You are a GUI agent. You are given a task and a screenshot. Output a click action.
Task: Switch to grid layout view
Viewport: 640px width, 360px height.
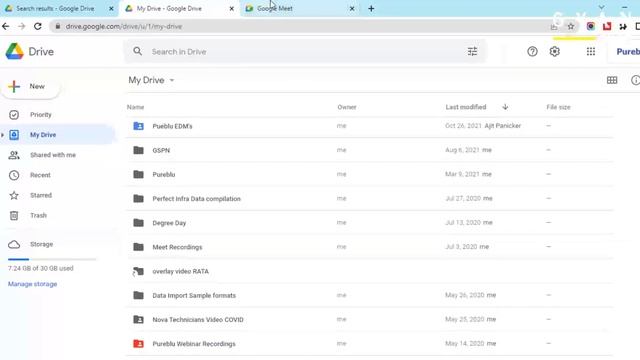[x=612, y=80]
